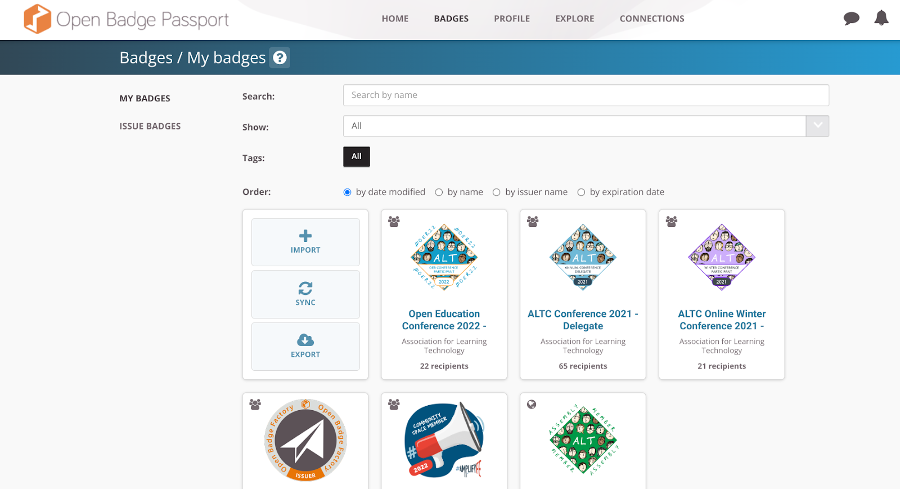Open the Connections menu

coord(651,18)
